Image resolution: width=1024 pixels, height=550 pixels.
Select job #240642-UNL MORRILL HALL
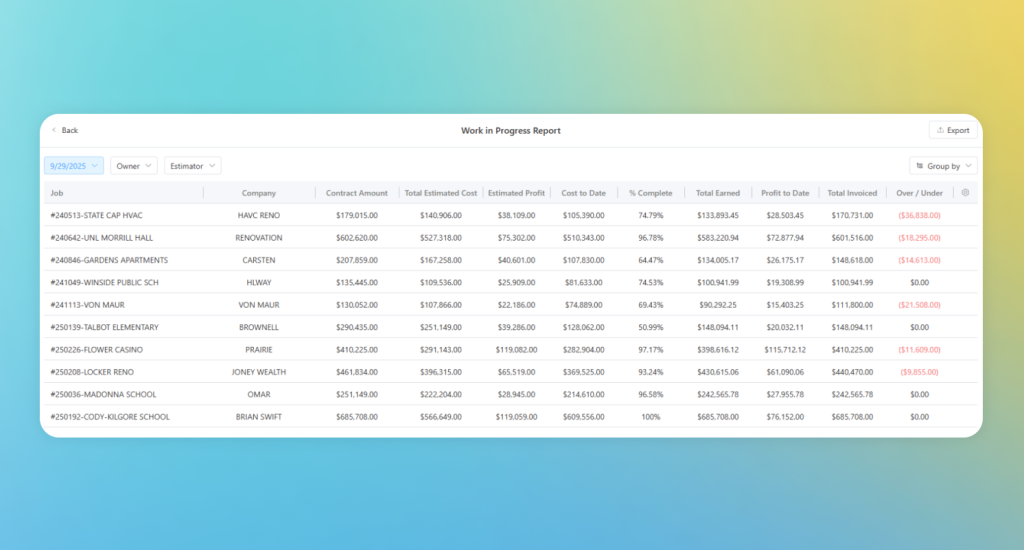pyautogui.click(x=101, y=238)
